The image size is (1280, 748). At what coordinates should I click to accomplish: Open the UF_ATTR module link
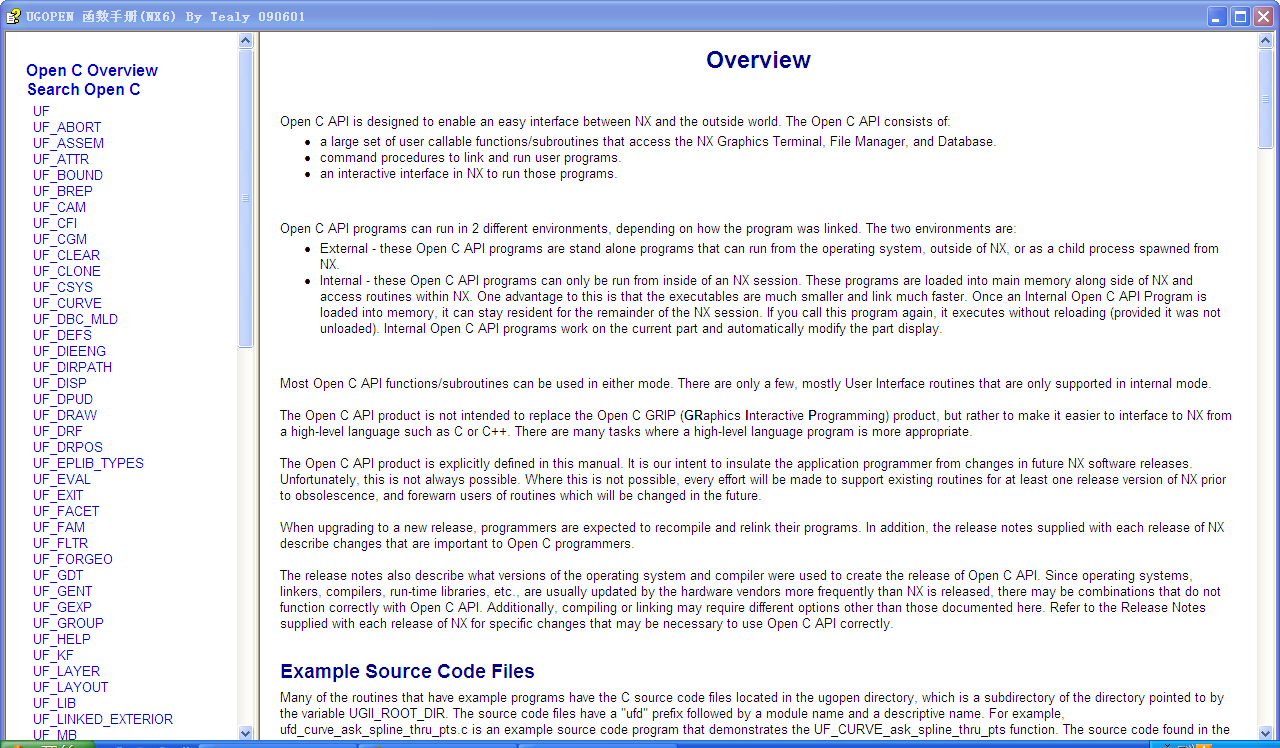click(x=61, y=159)
